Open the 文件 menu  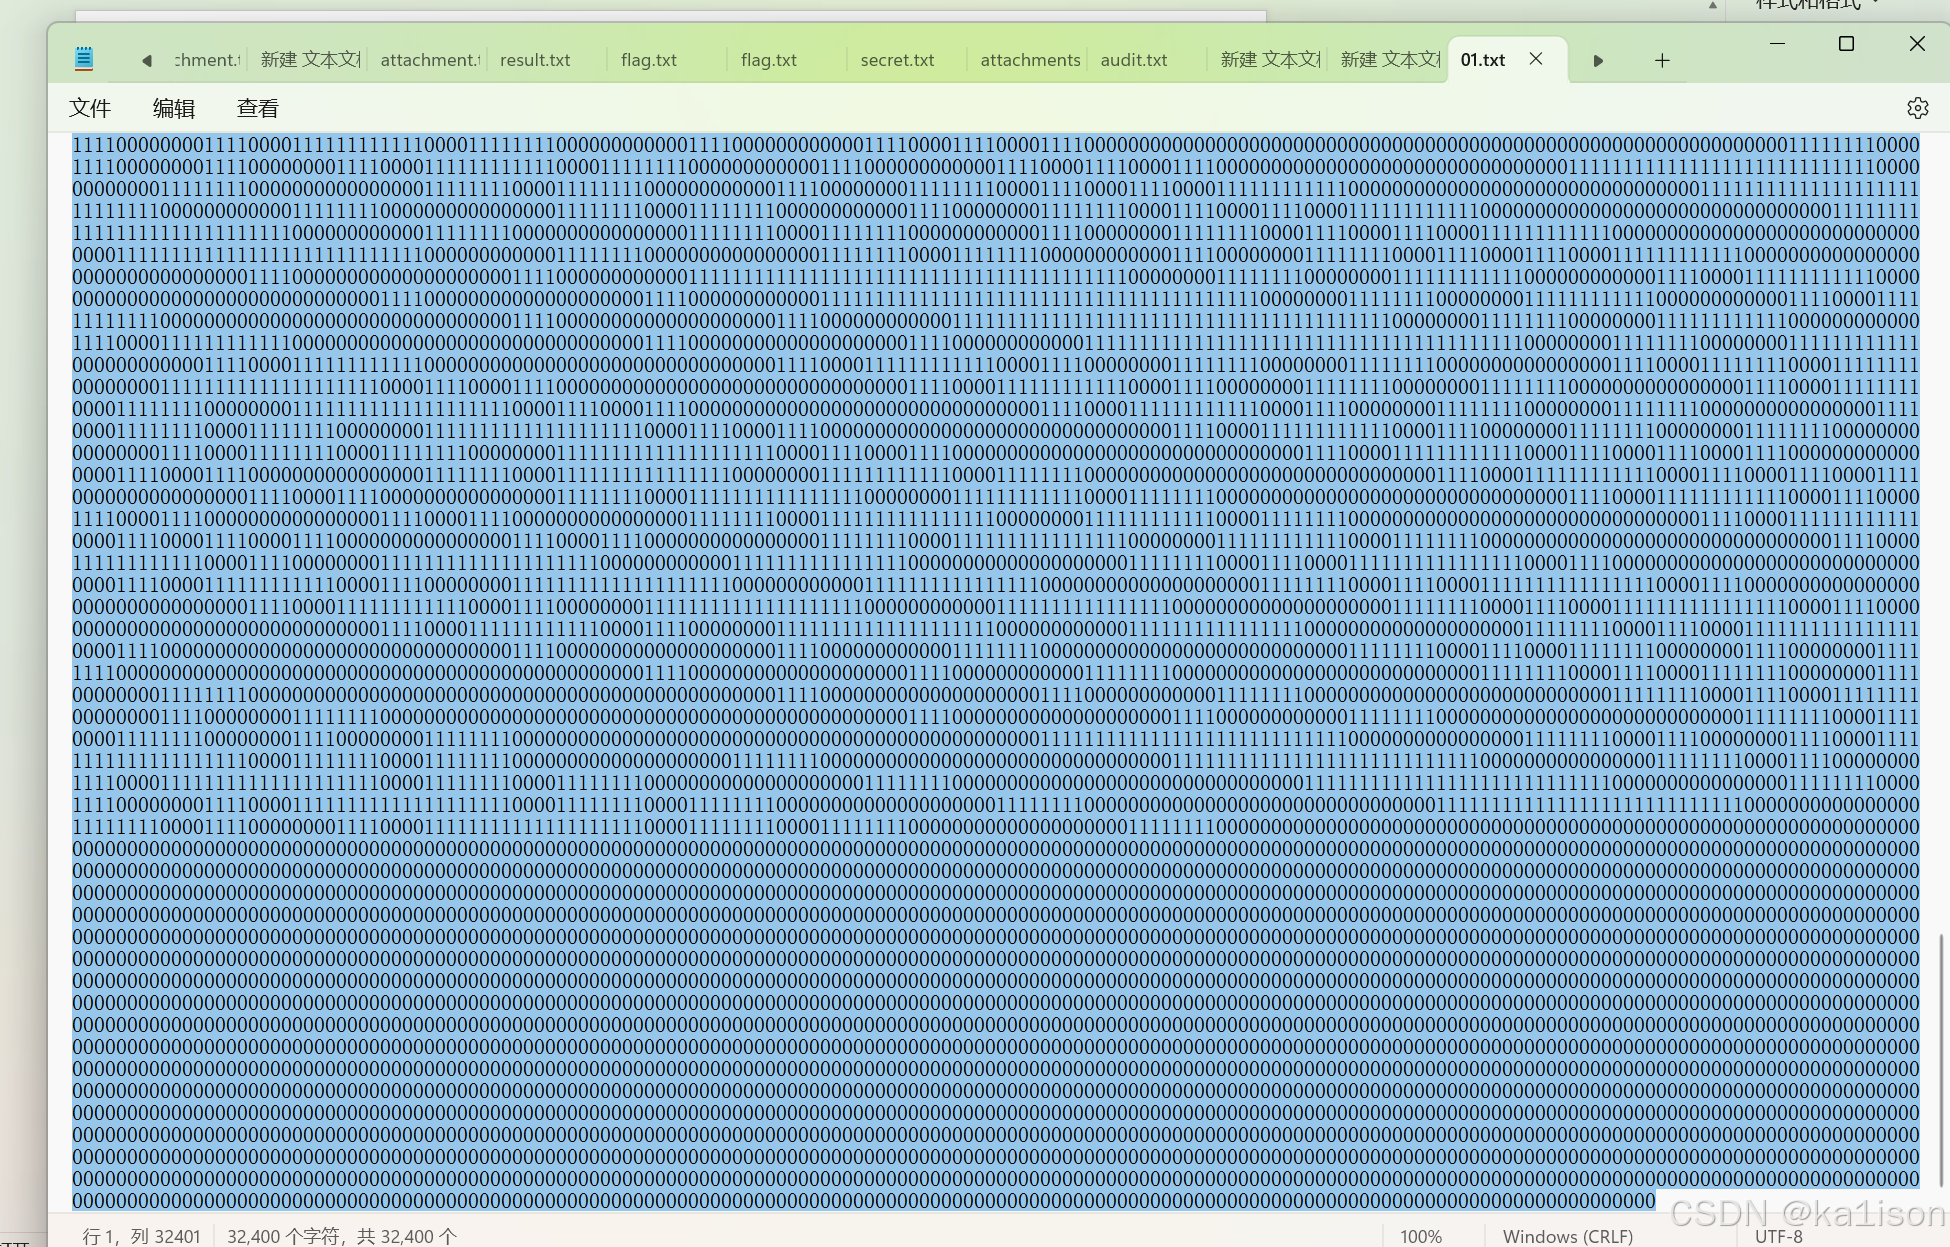point(90,108)
